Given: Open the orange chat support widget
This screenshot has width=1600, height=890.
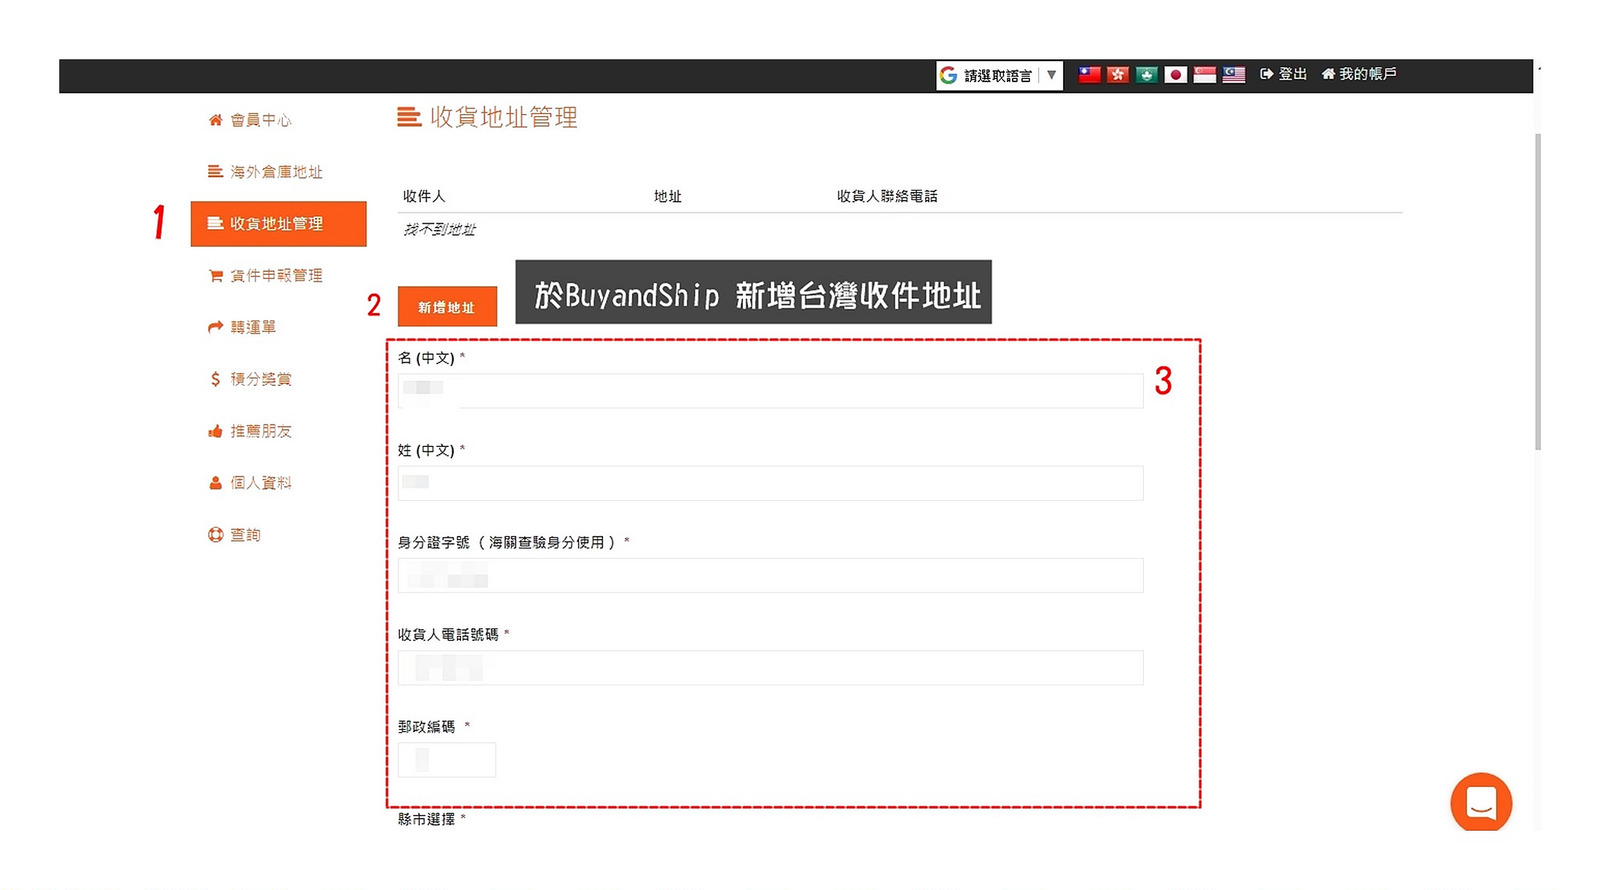Looking at the screenshot, I should (x=1481, y=802).
